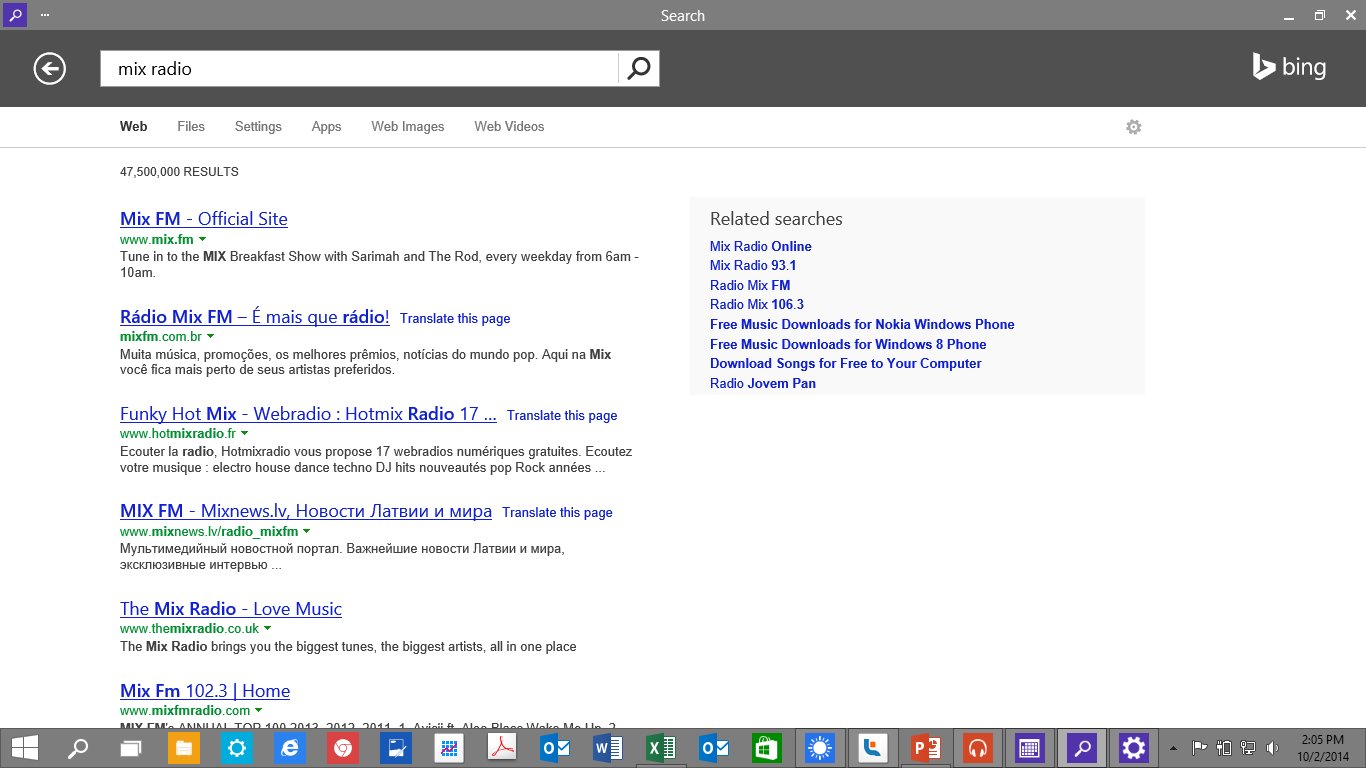The image size is (1366, 768).
Task: Open the purple Calendar app on taskbar
Action: pos(1030,747)
